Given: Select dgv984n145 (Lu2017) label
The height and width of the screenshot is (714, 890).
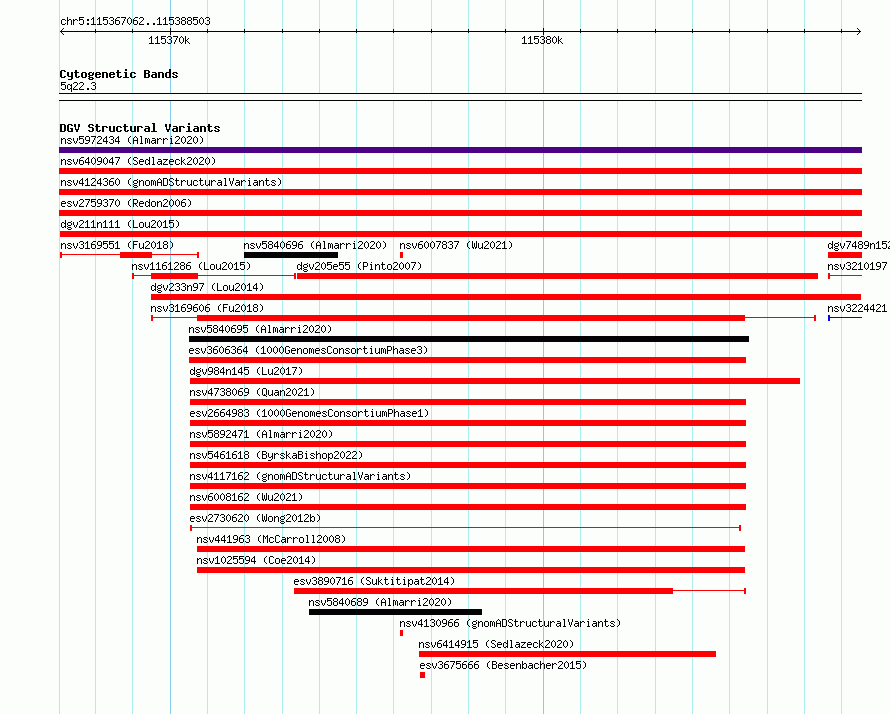Looking at the screenshot, I should (x=246, y=371).
